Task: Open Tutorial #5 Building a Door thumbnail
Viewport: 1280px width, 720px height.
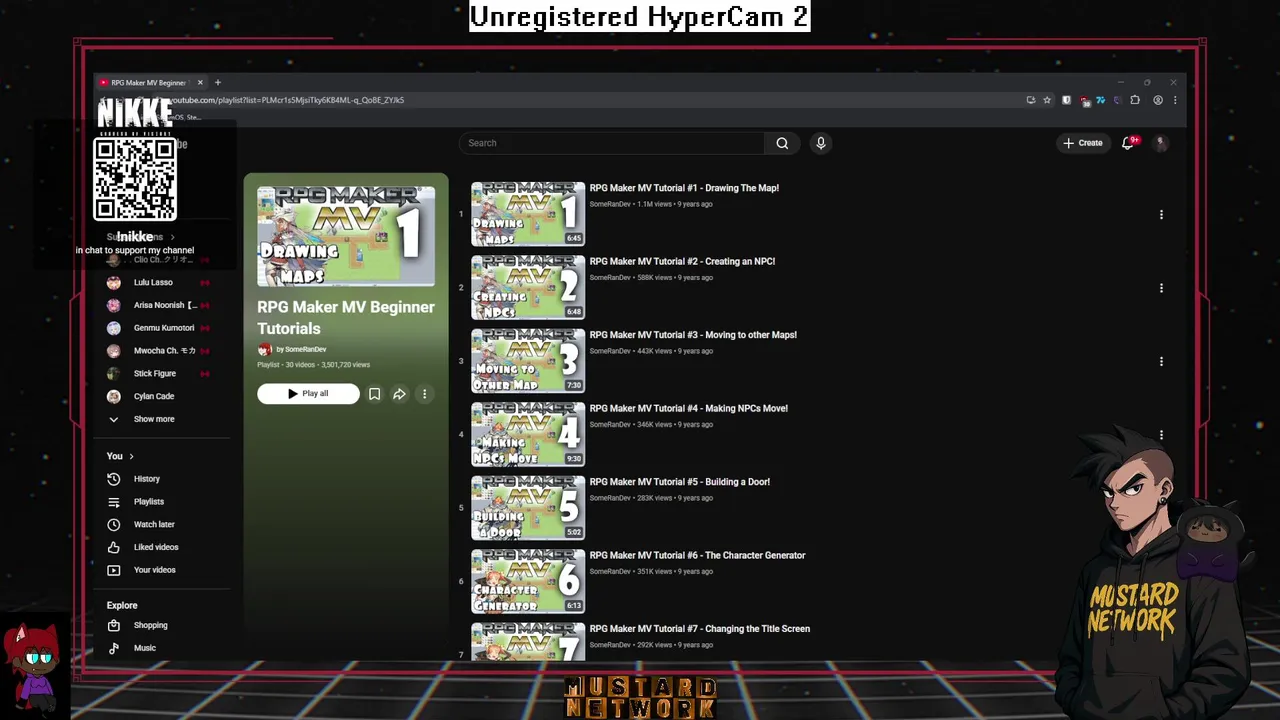Action: click(x=528, y=508)
